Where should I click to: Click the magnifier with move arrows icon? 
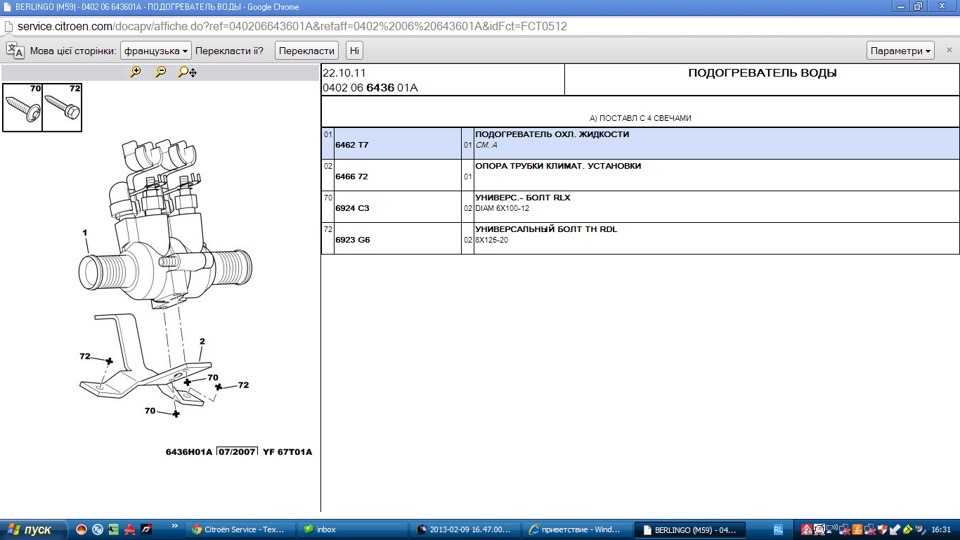coord(187,72)
